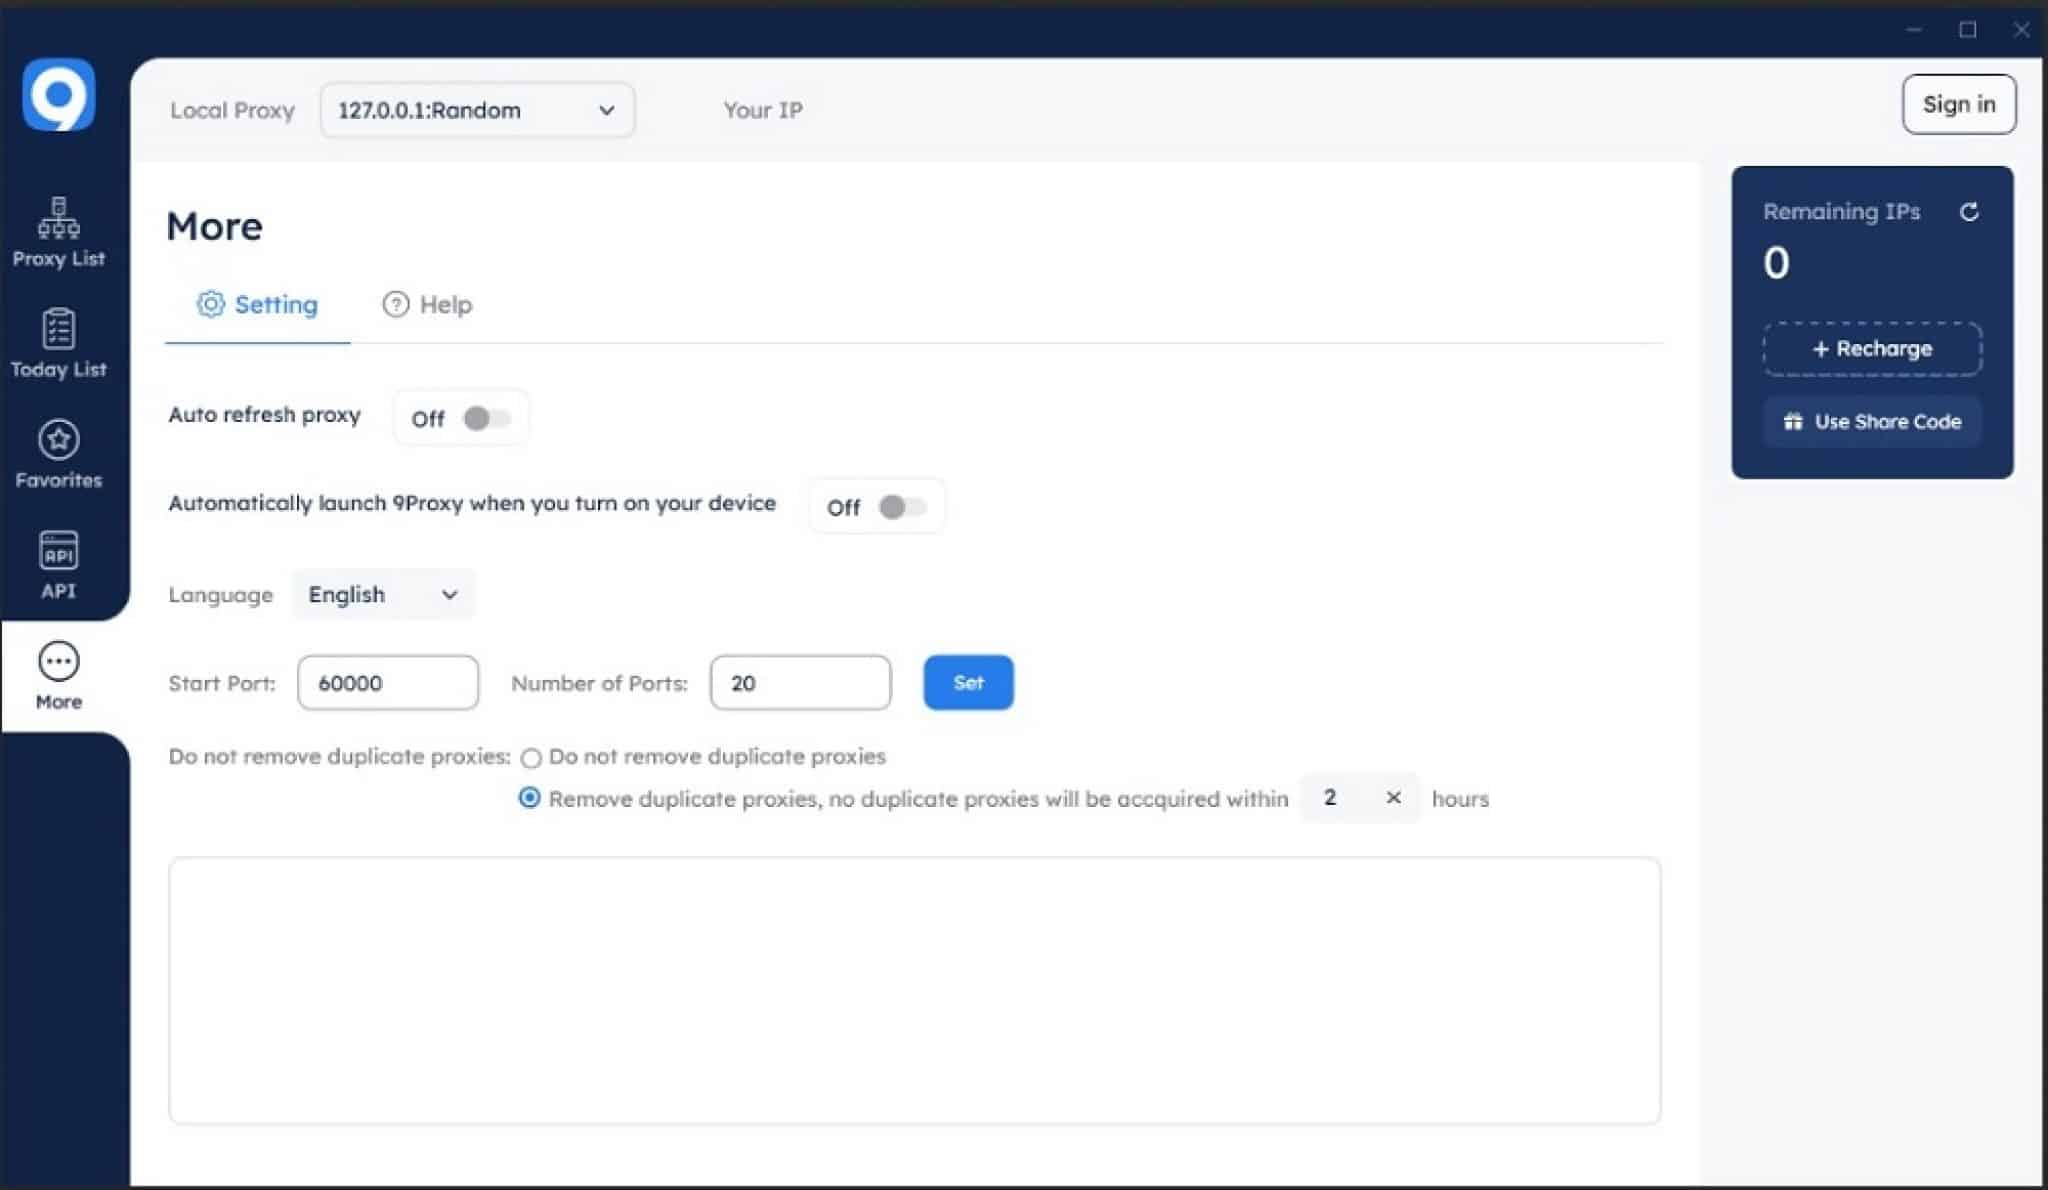The height and width of the screenshot is (1190, 2048).
Task: Switch to the Help tab
Action: pos(427,305)
